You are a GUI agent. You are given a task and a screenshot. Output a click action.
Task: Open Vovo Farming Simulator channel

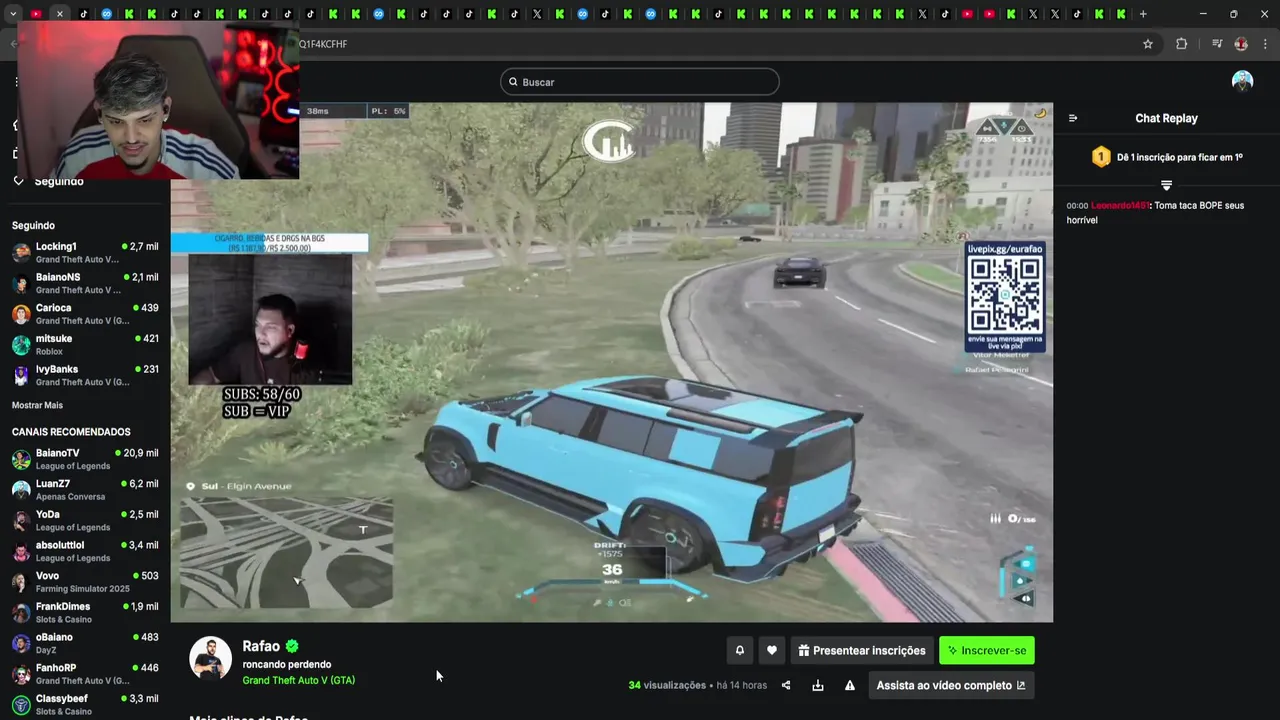85,583
